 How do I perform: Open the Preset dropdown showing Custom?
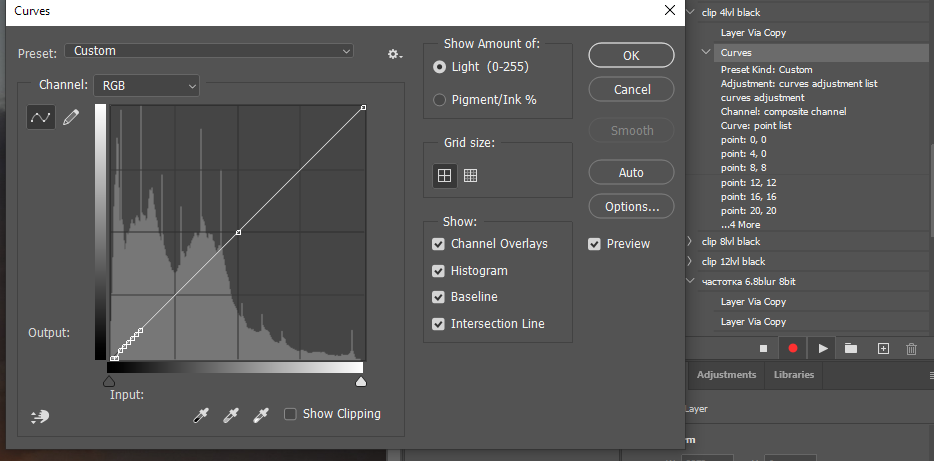tap(208, 51)
